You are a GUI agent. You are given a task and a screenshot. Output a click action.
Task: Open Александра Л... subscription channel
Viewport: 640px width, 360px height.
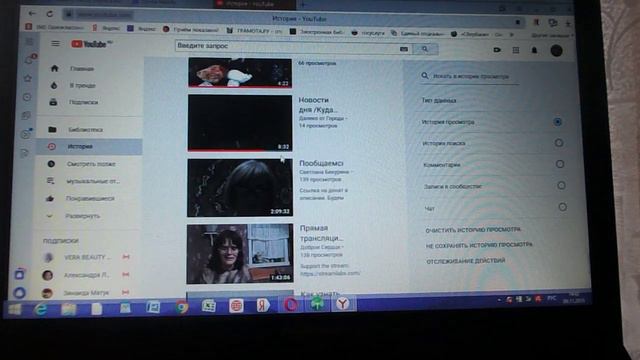click(86, 275)
